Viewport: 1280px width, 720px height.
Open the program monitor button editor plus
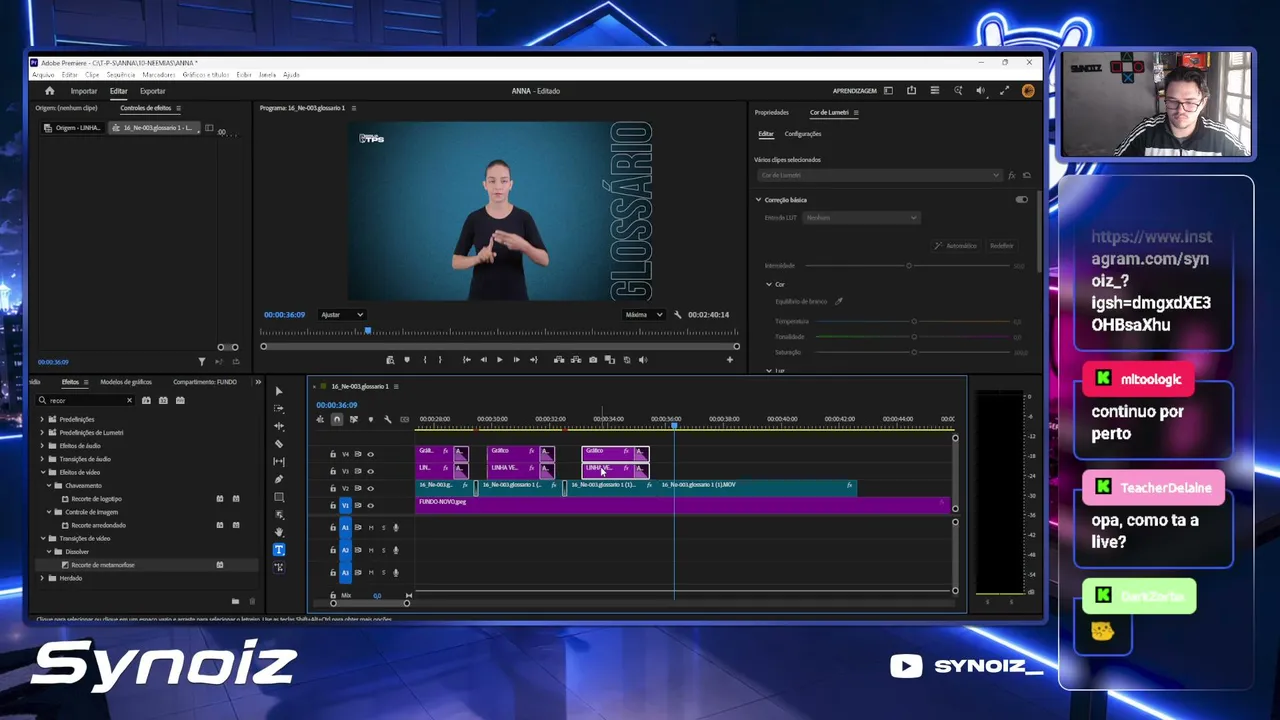(730, 360)
